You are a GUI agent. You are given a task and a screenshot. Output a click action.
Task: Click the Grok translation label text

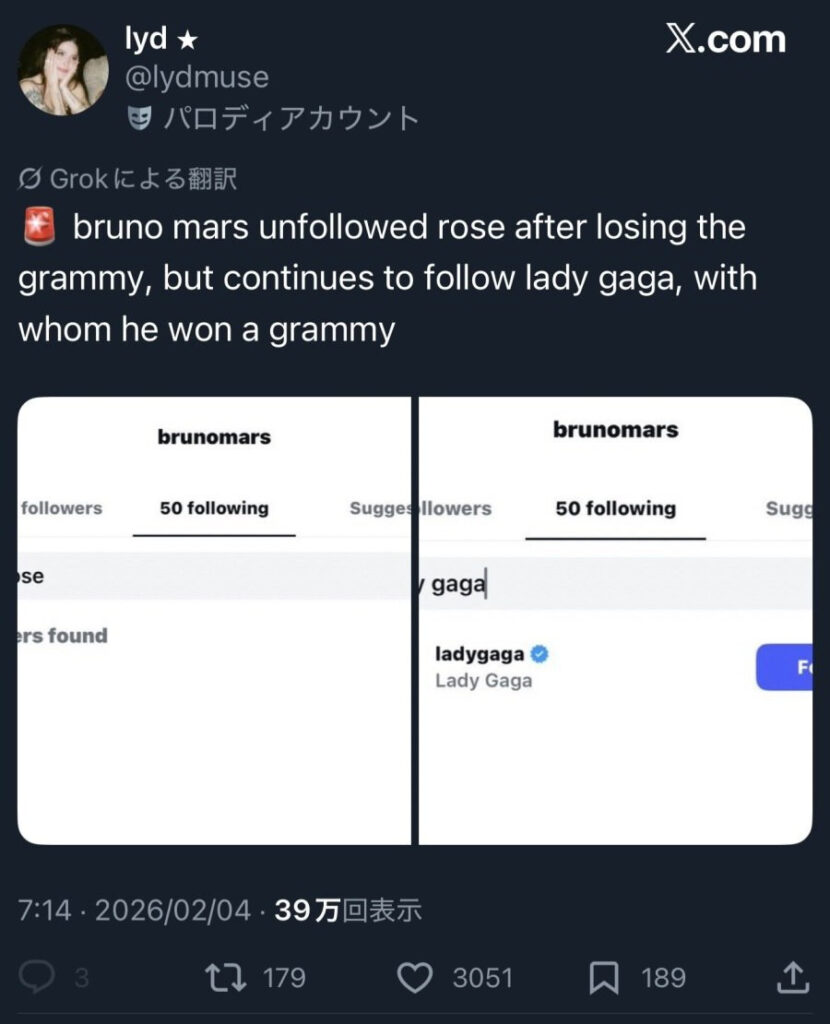click(142, 180)
